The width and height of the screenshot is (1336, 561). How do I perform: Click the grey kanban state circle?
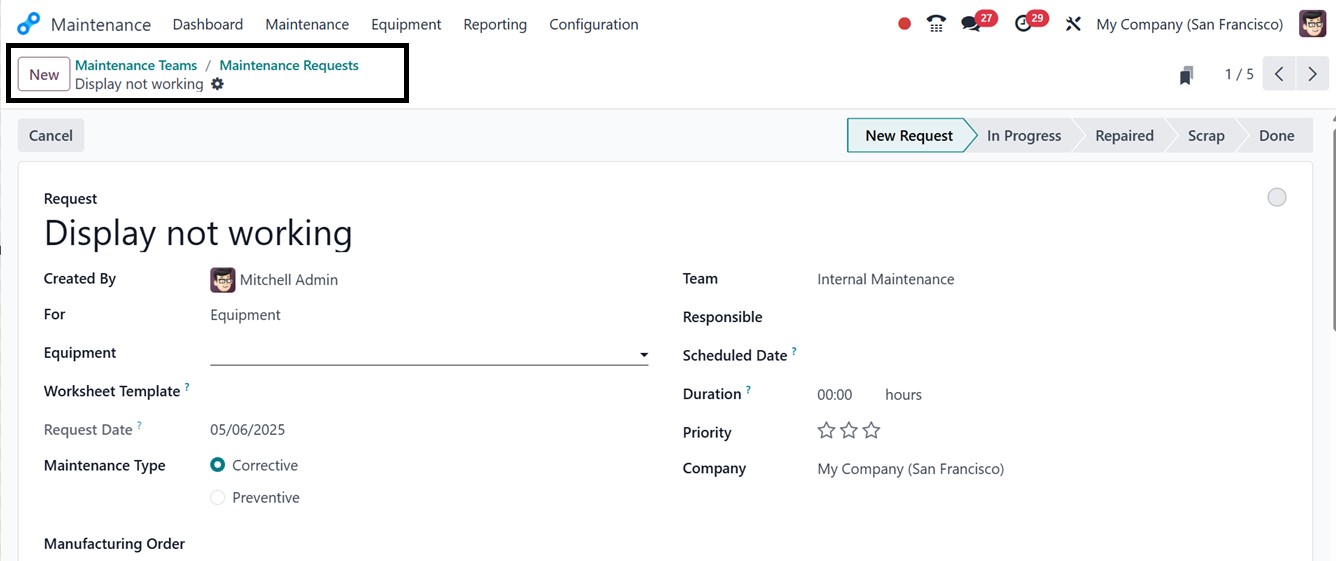coord(1276,198)
